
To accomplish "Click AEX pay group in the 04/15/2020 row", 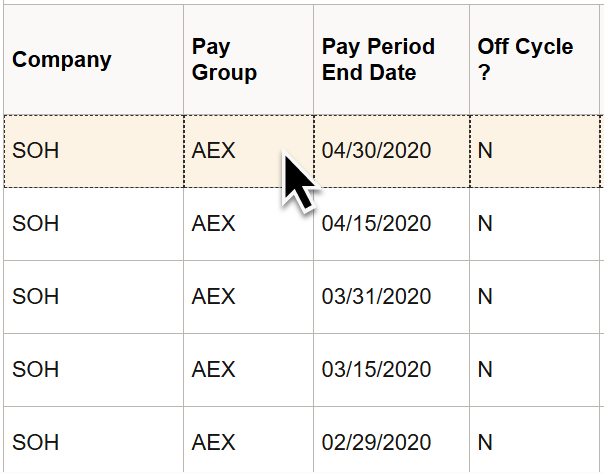I will [213, 224].
